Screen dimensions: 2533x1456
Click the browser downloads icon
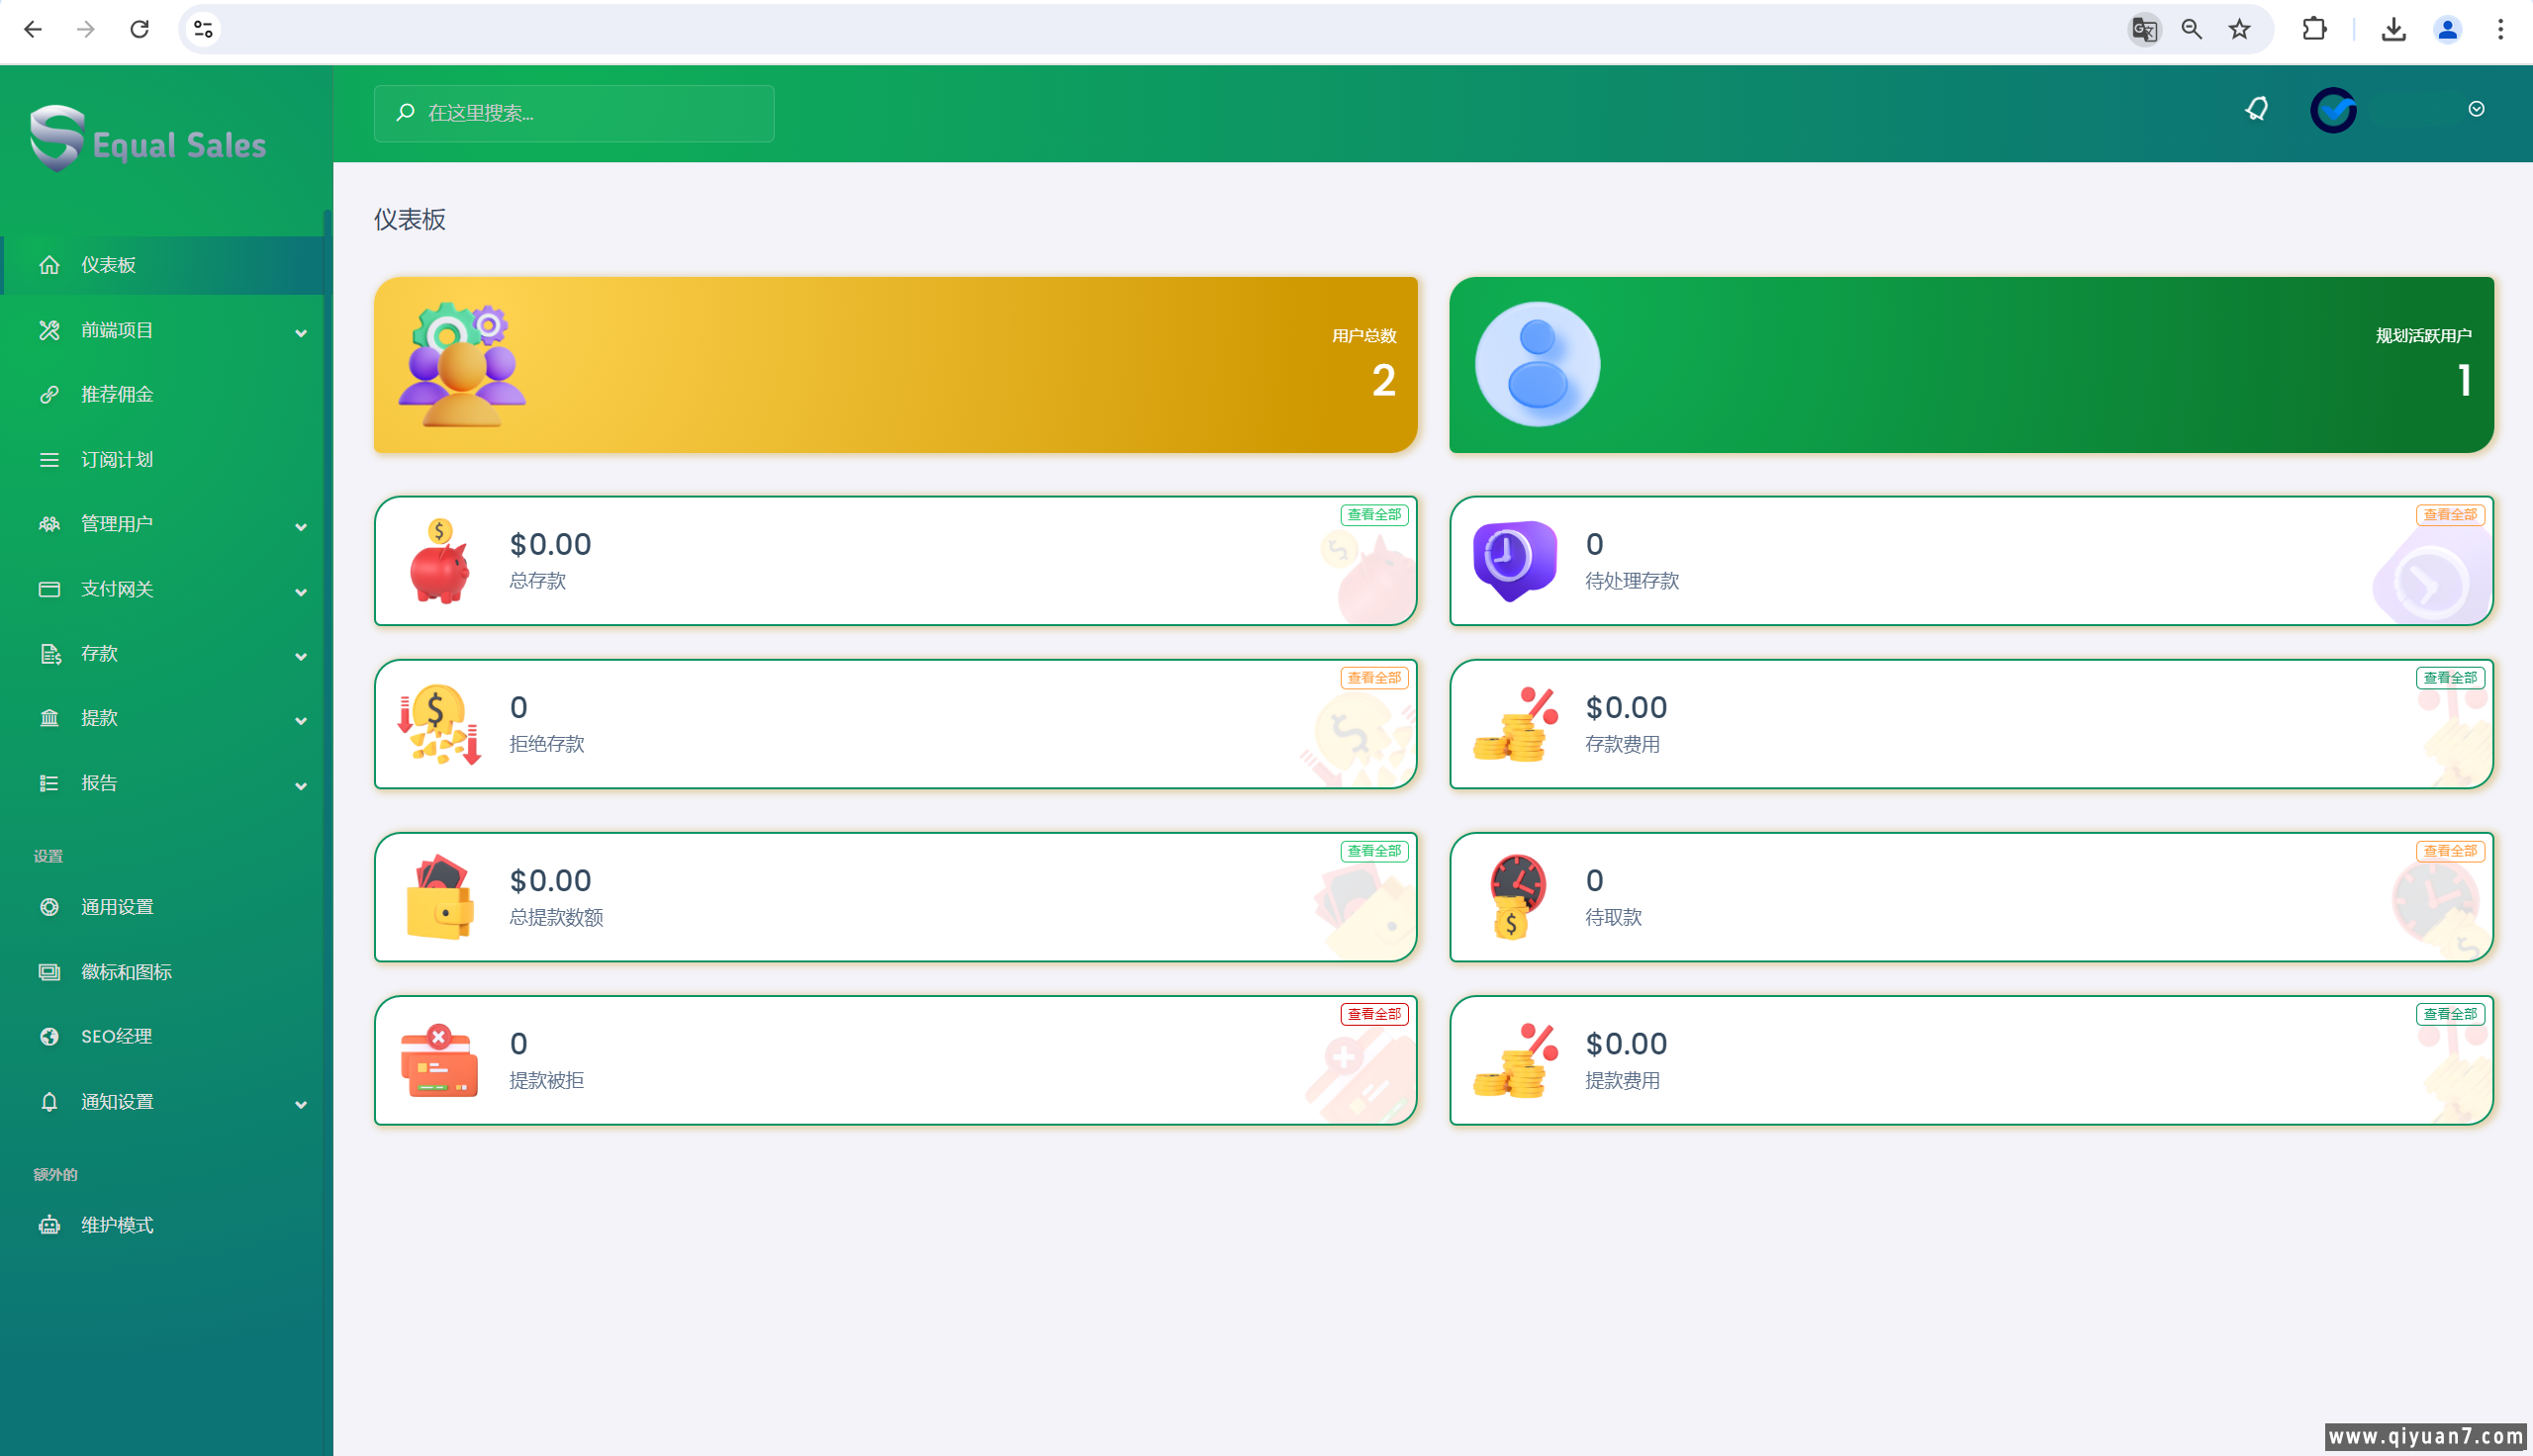pyautogui.click(x=2393, y=30)
